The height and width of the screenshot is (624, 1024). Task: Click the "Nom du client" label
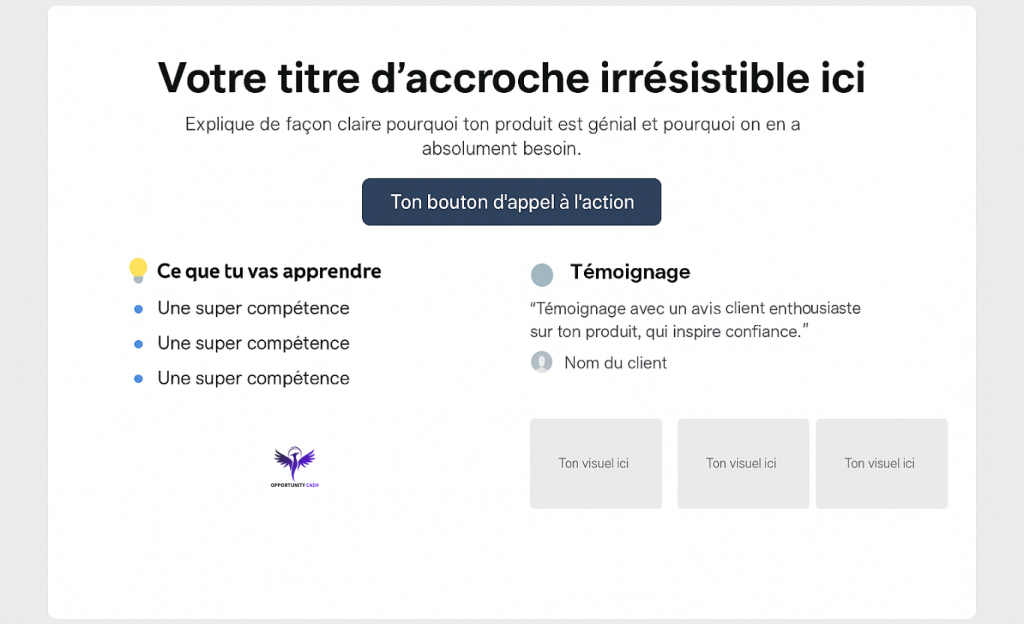tap(615, 363)
